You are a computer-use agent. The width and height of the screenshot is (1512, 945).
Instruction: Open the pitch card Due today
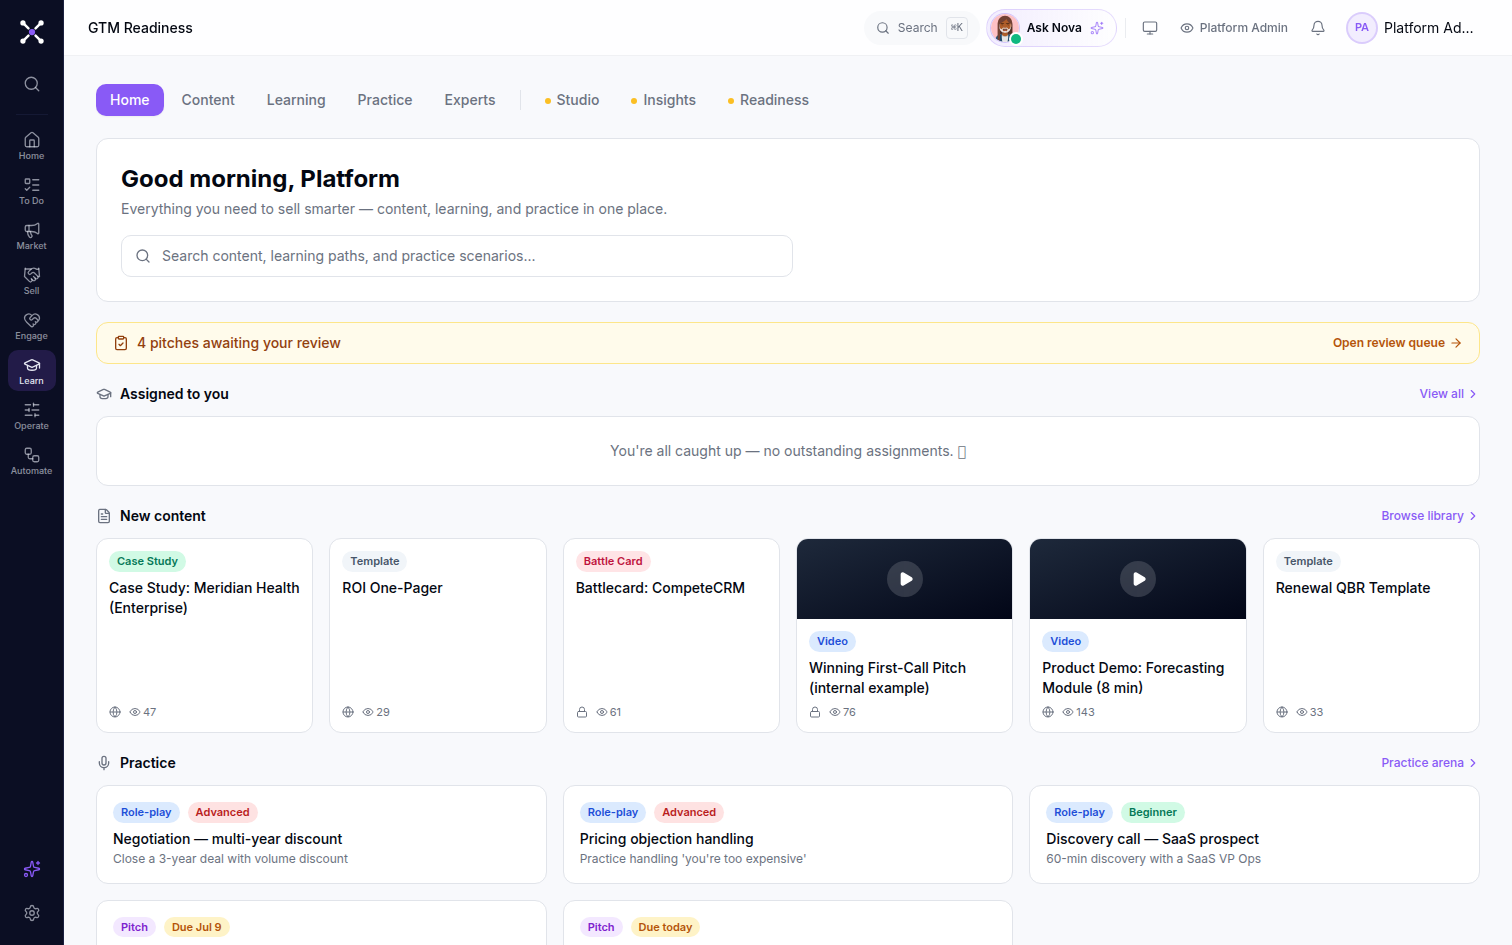coord(788,923)
